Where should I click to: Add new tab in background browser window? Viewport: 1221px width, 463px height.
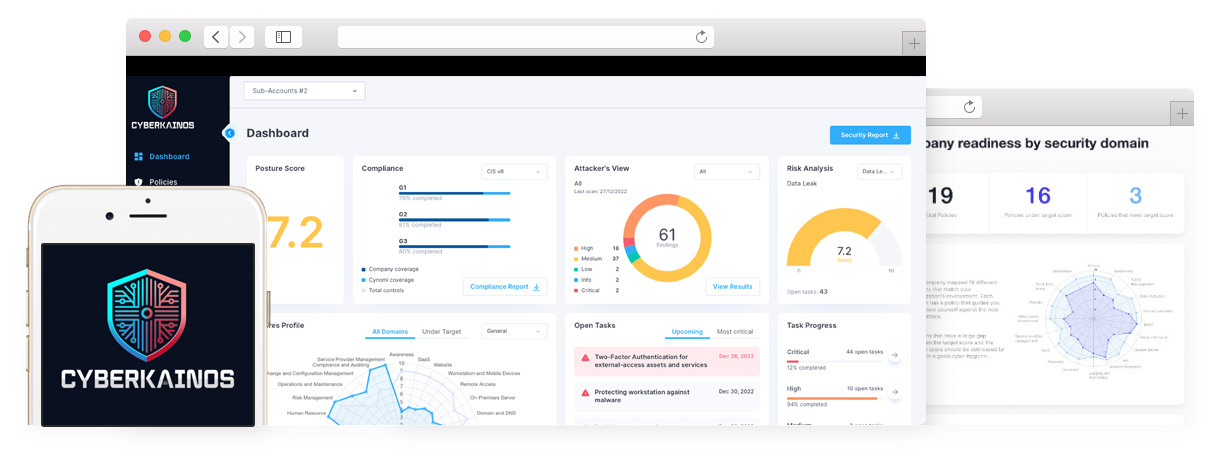[x=1182, y=113]
